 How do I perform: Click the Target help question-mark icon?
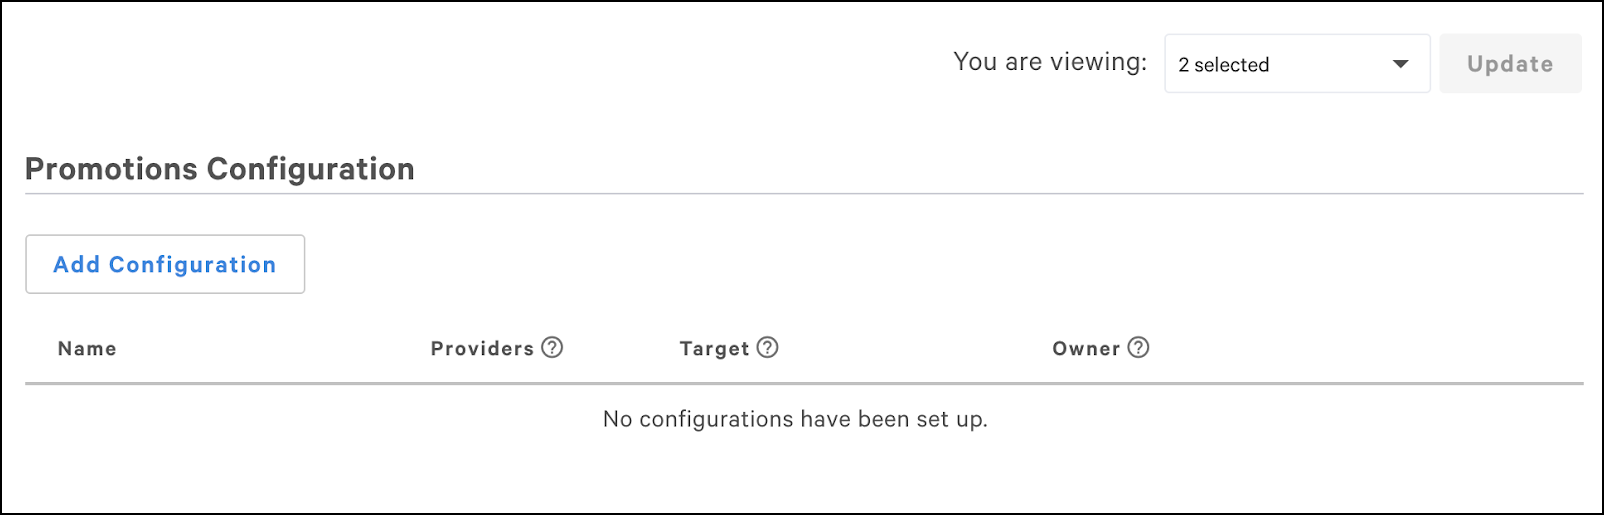pyautogui.click(x=767, y=347)
